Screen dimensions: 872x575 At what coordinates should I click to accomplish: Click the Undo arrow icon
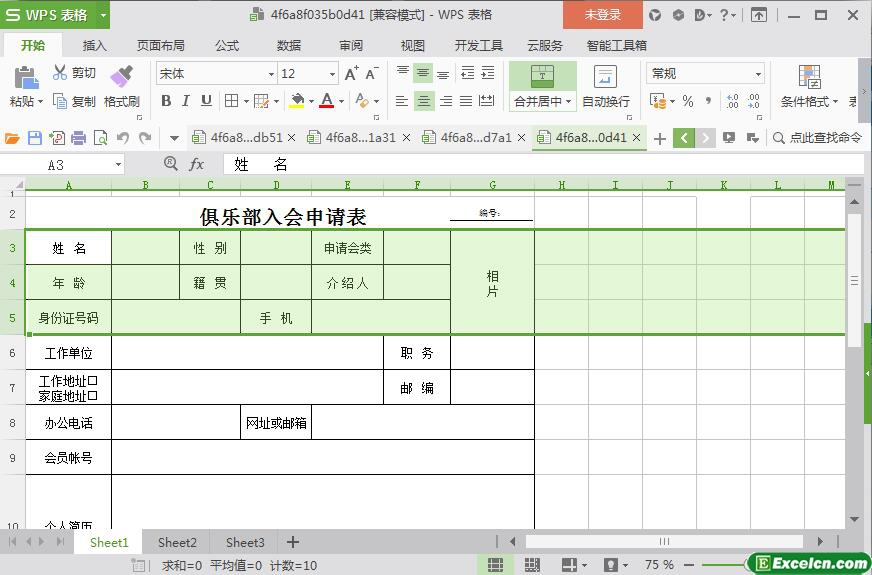[123, 138]
